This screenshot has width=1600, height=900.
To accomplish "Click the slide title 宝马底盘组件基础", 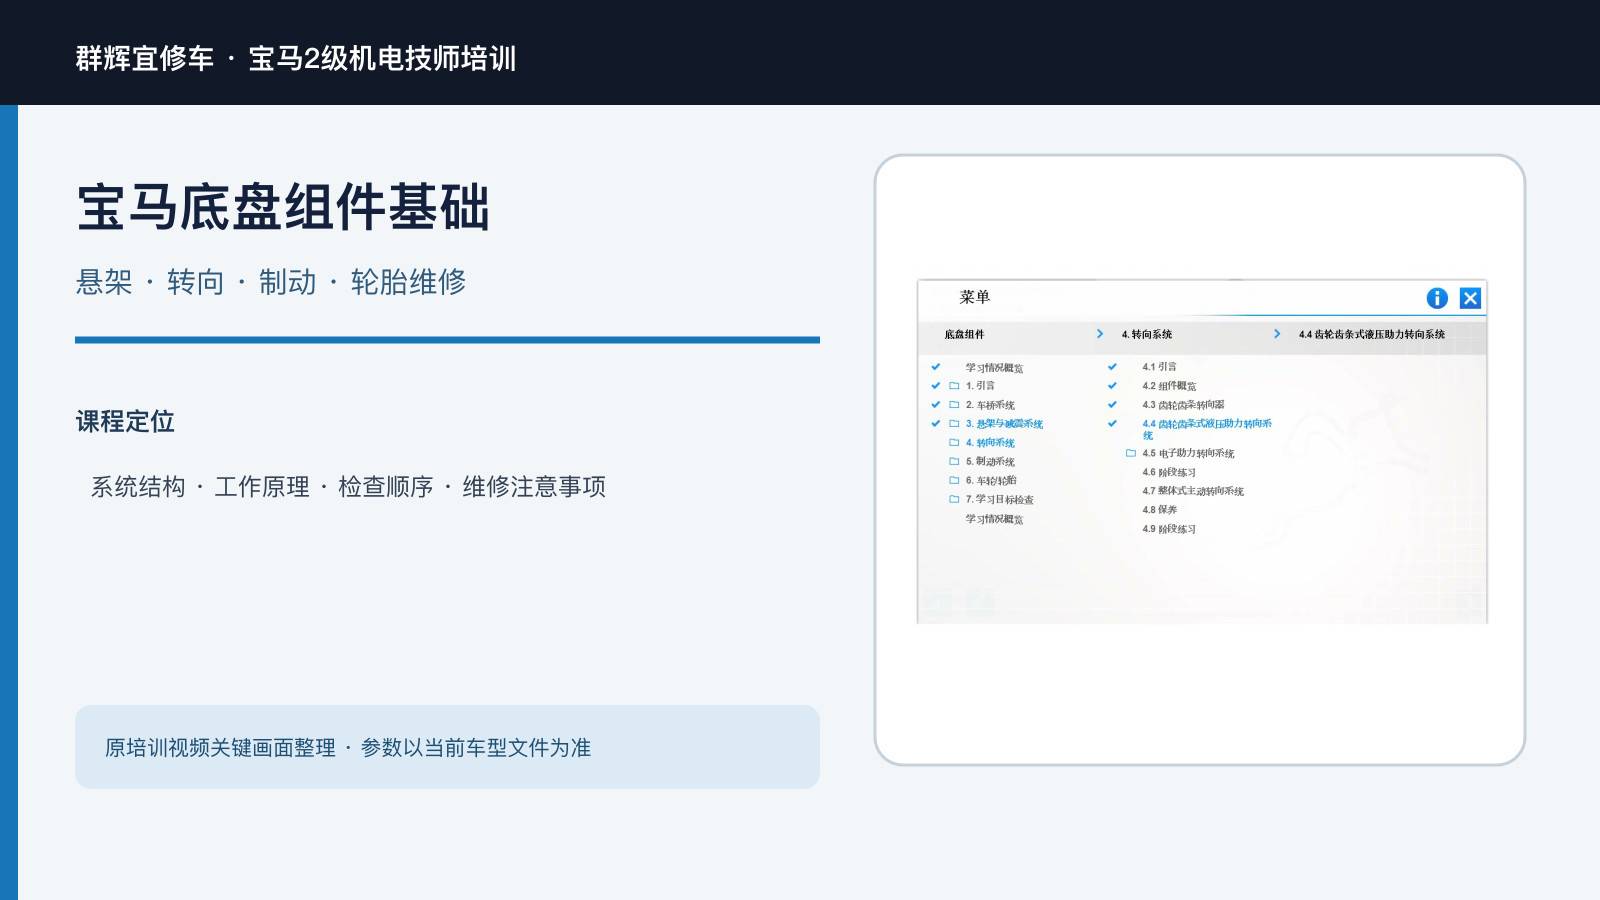I will pos(283,207).
